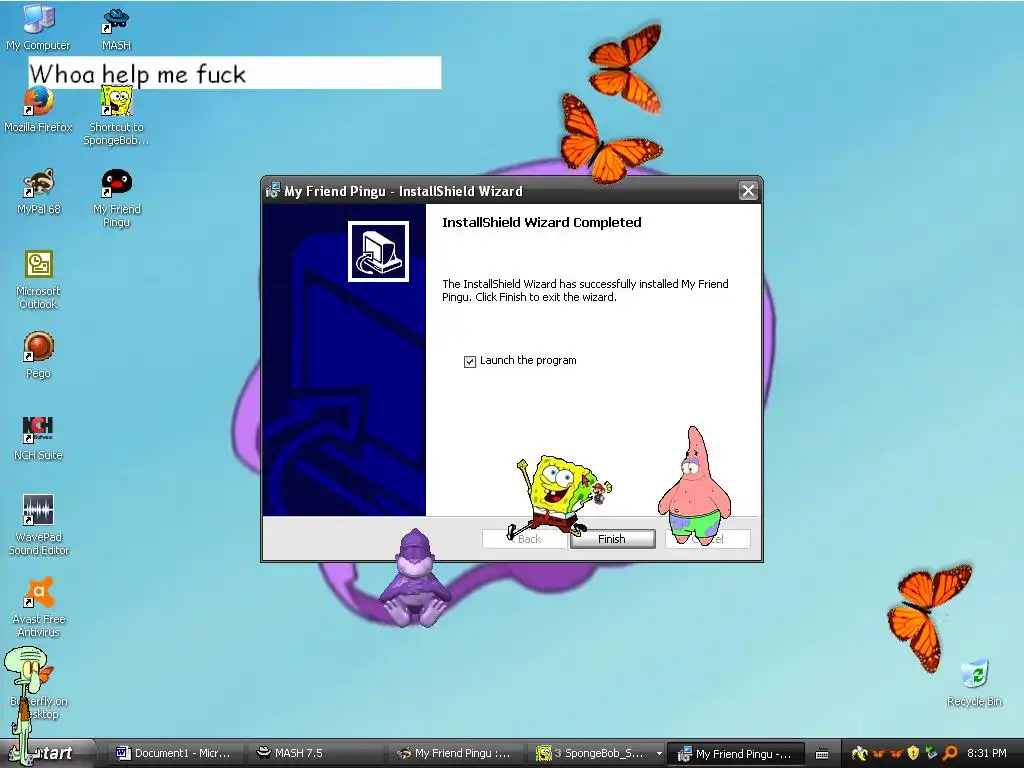The image size is (1024, 768).
Task: Click the Back button in the wizard
Action: click(x=524, y=539)
